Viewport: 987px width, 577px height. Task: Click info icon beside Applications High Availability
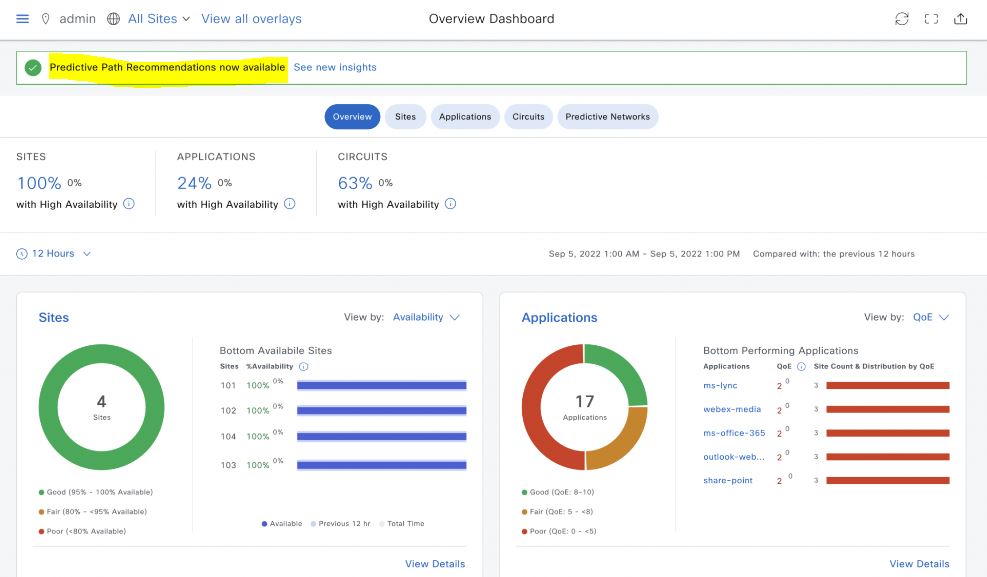[290, 204]
